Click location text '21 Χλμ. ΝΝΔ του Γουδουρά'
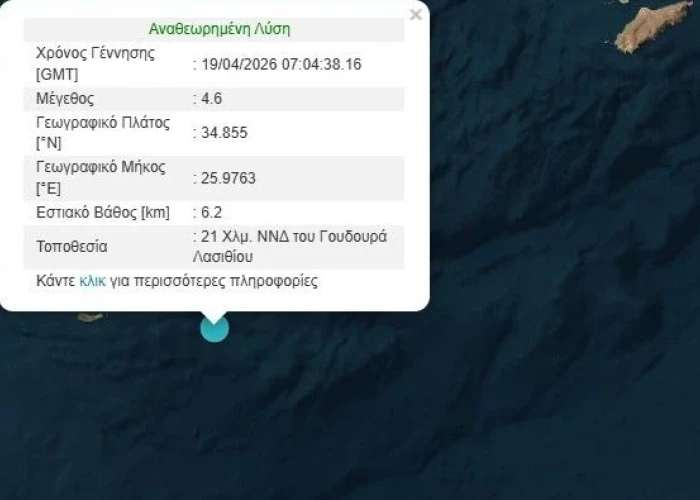This screenshot has width=700, height=500. pyautogui.click(x=294, y=236)
